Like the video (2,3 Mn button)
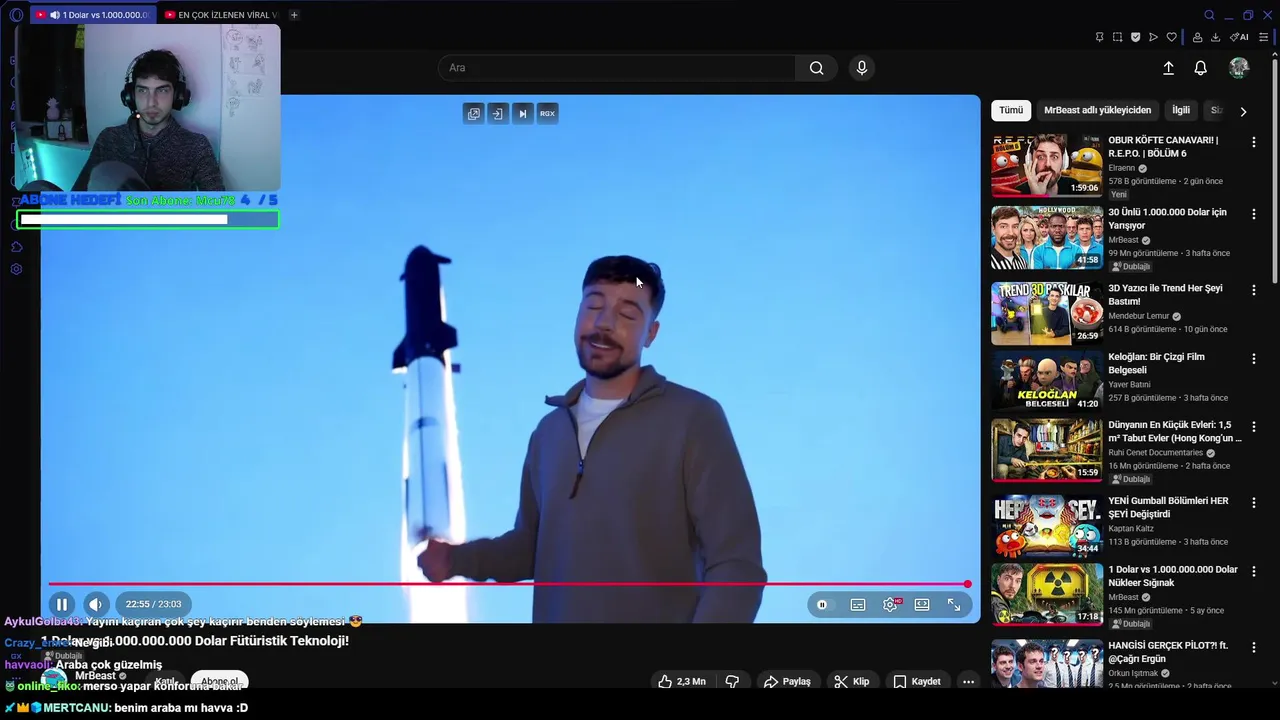The image size is (1280, 720). tap(682, 682)
